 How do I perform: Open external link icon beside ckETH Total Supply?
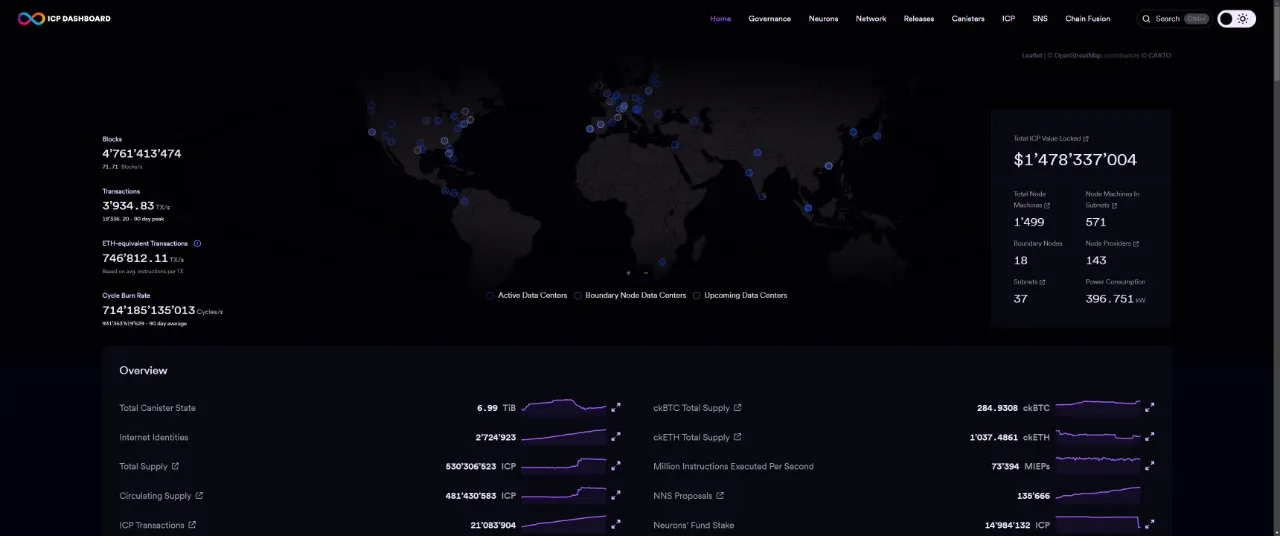point(738,436)
